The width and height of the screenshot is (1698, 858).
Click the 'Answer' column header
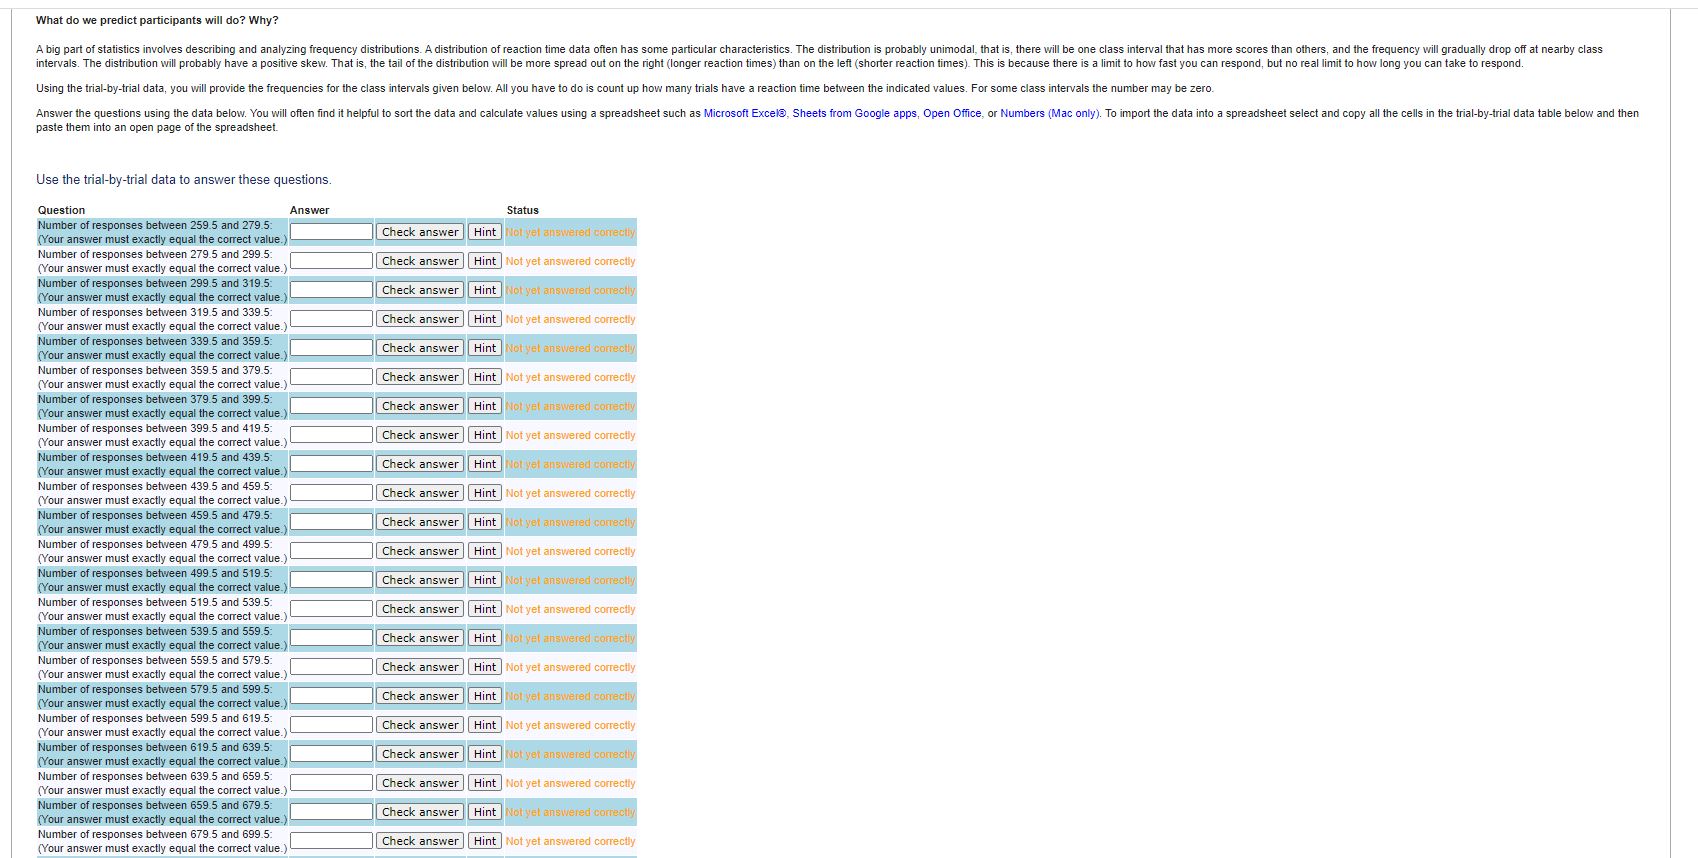coord(309,210)
